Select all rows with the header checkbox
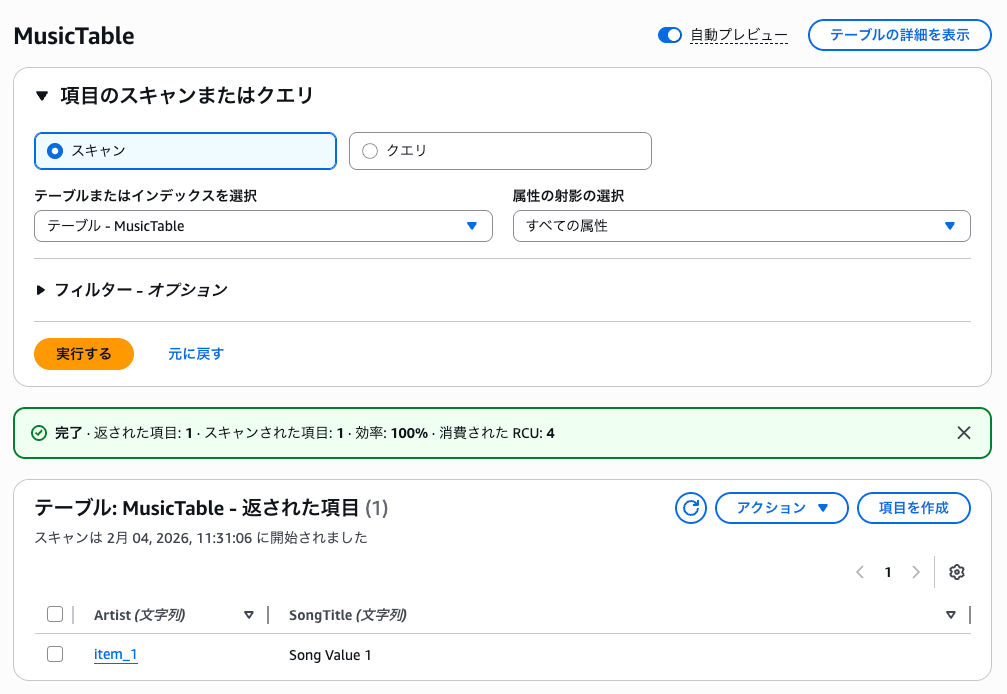The height and width of the screenshot is (694, 1007). coord(55,613)
